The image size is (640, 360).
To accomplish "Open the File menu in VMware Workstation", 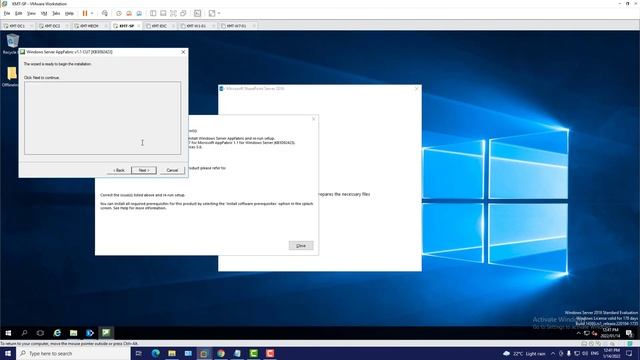I will (x=7, y=13).
